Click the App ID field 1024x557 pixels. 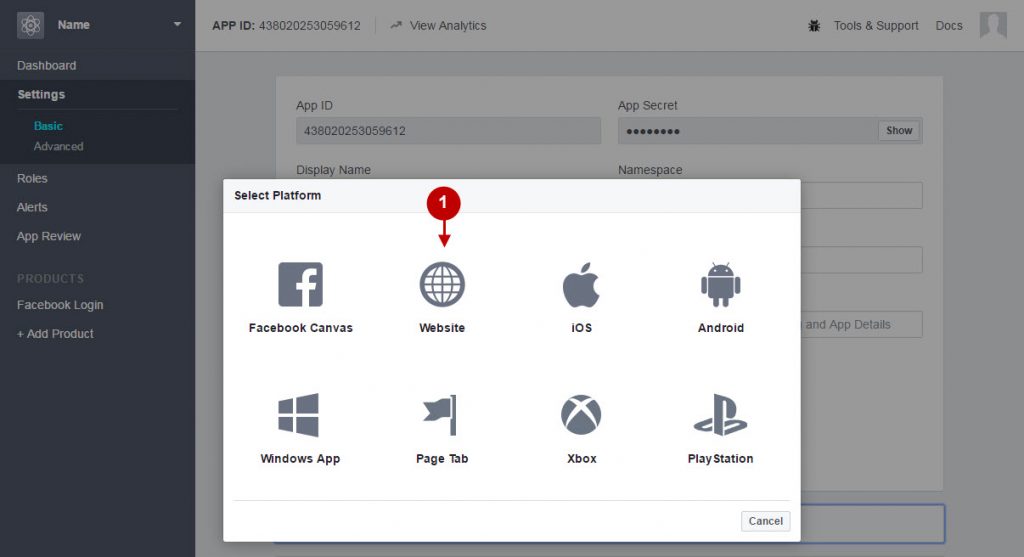(448, 131)
